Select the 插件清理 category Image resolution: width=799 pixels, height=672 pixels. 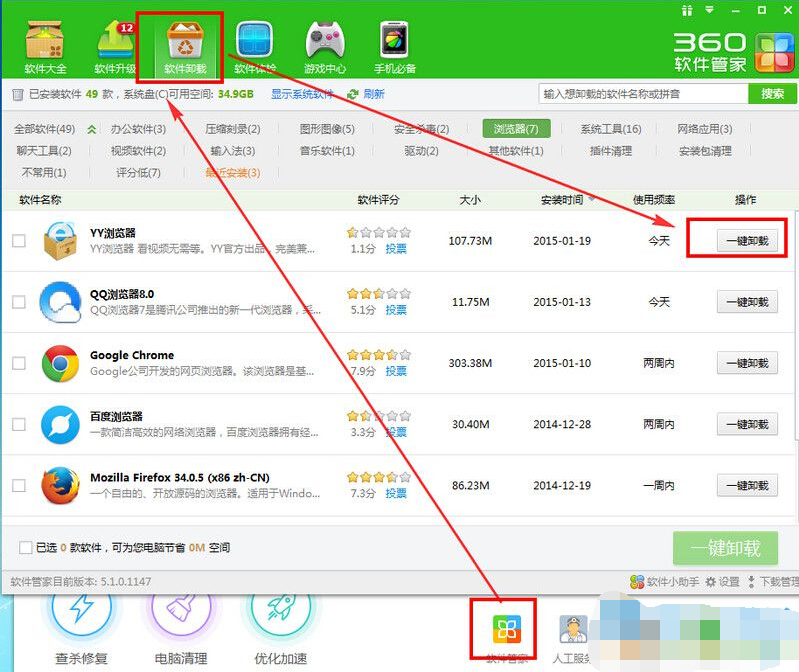pos(611,151)
